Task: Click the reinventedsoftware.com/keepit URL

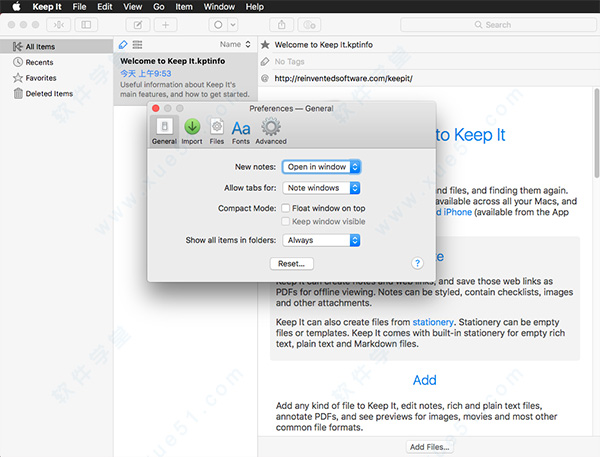Action: [x=343, y=78]
